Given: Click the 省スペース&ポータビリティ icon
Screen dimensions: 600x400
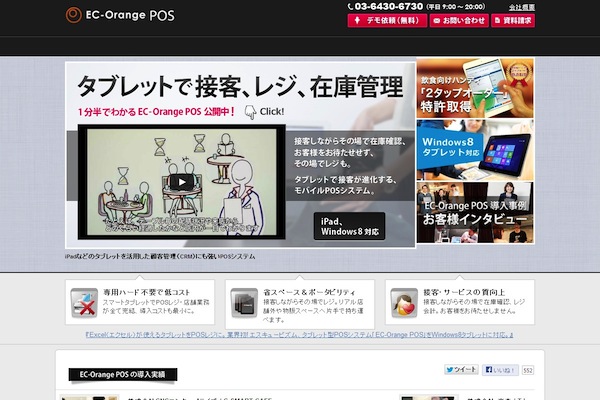Looking at the screenshot, I should 244,303.
